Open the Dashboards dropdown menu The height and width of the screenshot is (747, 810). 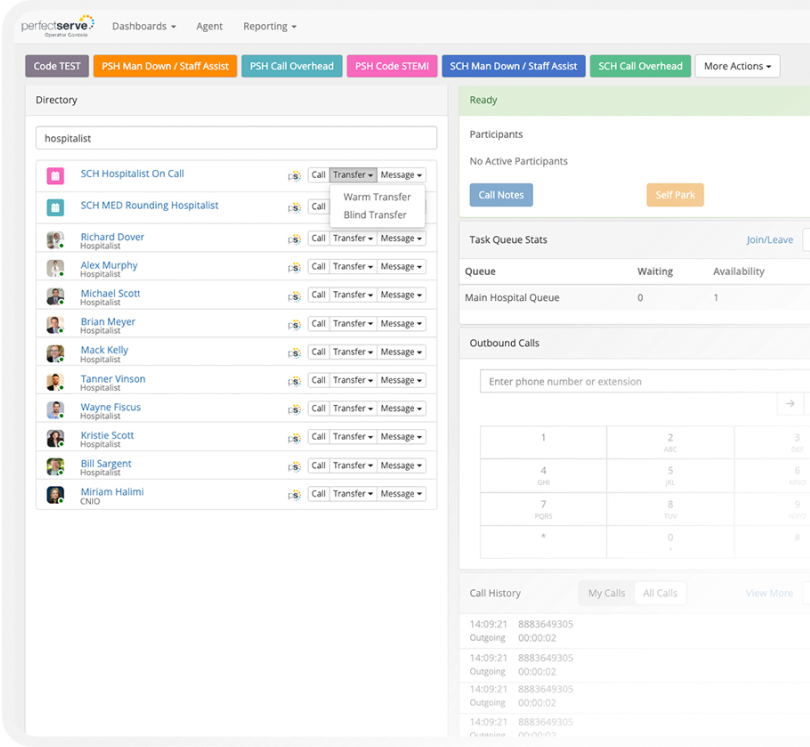tap(144, 26)
